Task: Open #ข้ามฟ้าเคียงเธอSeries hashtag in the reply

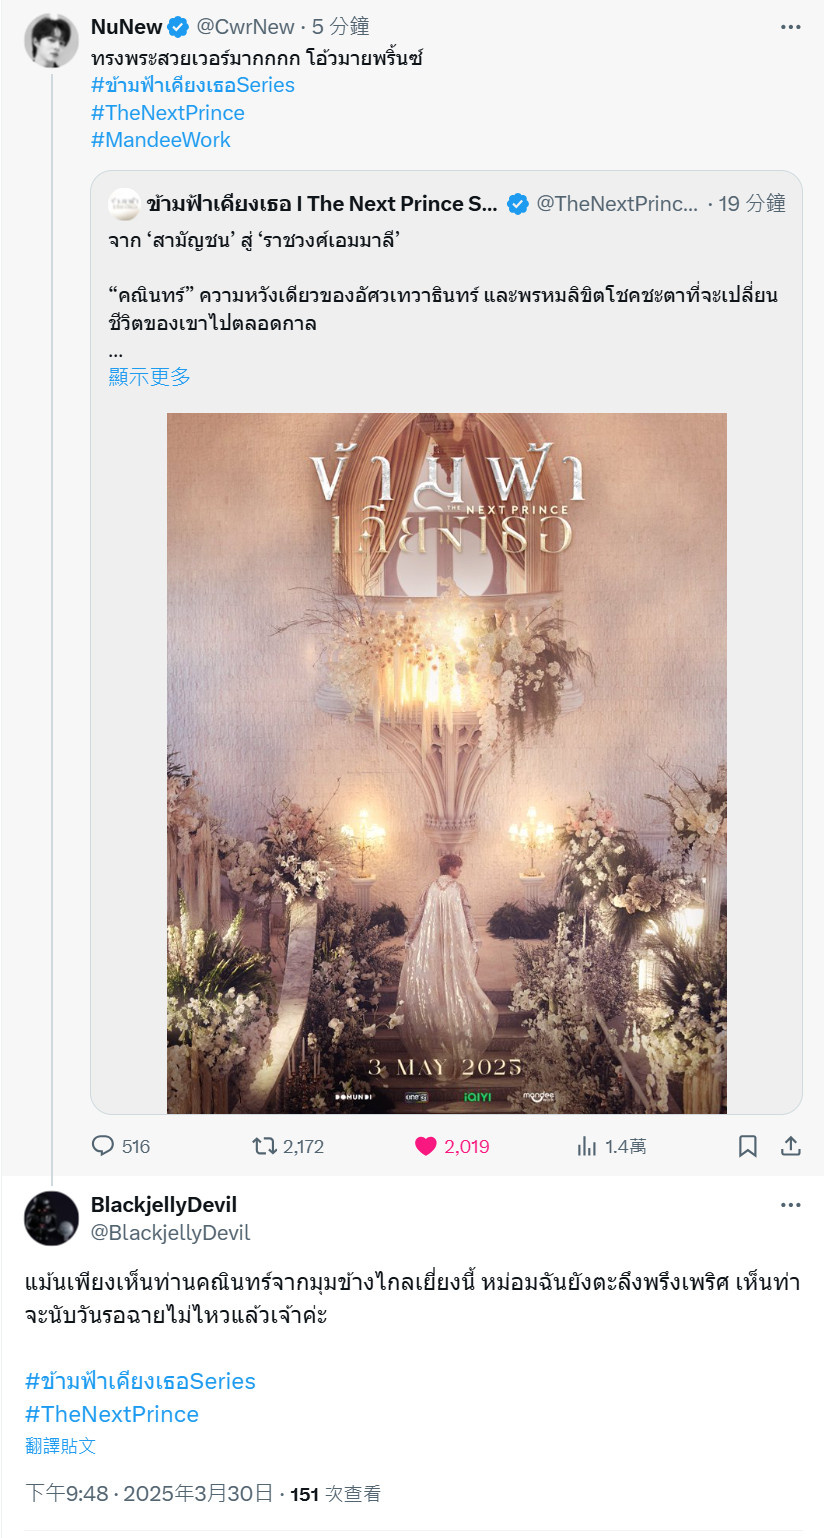Action: (141, 1381)
